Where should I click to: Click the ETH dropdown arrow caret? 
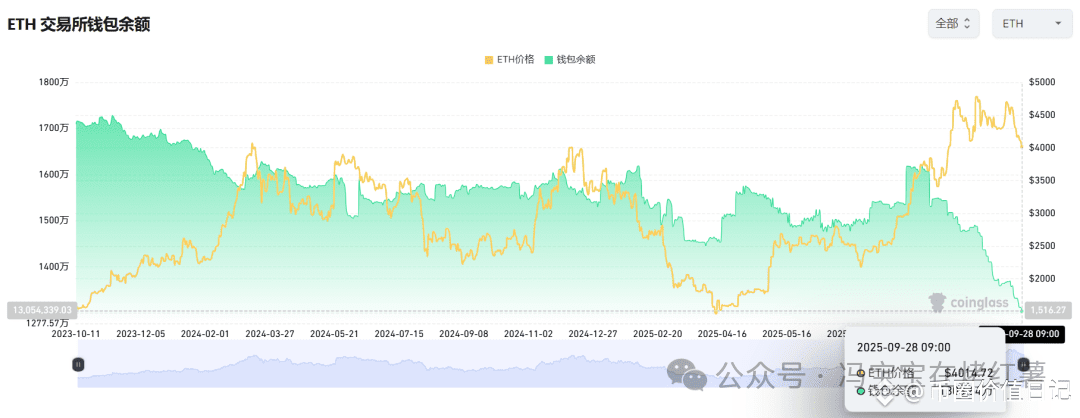(x=1058, y=24)
